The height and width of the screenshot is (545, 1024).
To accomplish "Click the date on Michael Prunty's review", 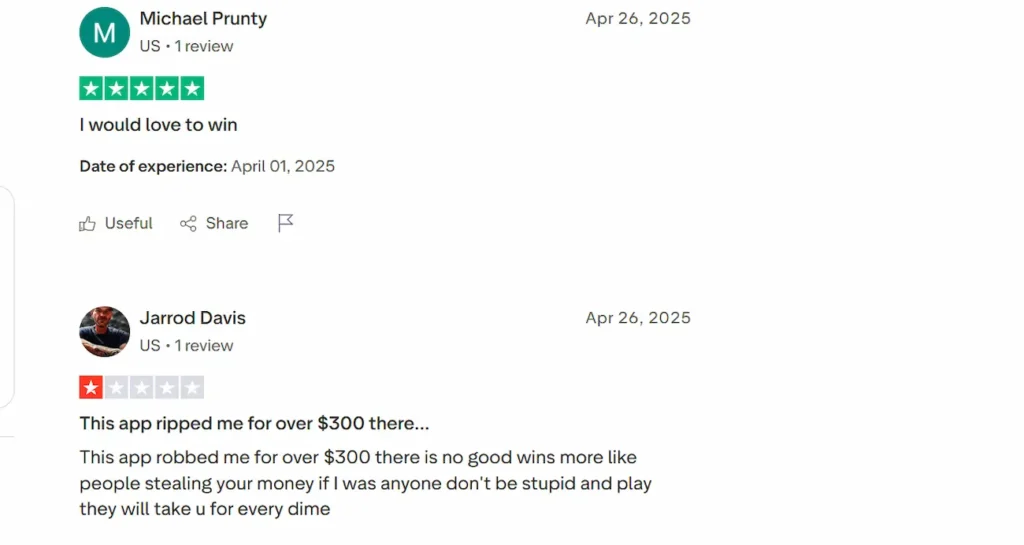I will coord(638,19).
